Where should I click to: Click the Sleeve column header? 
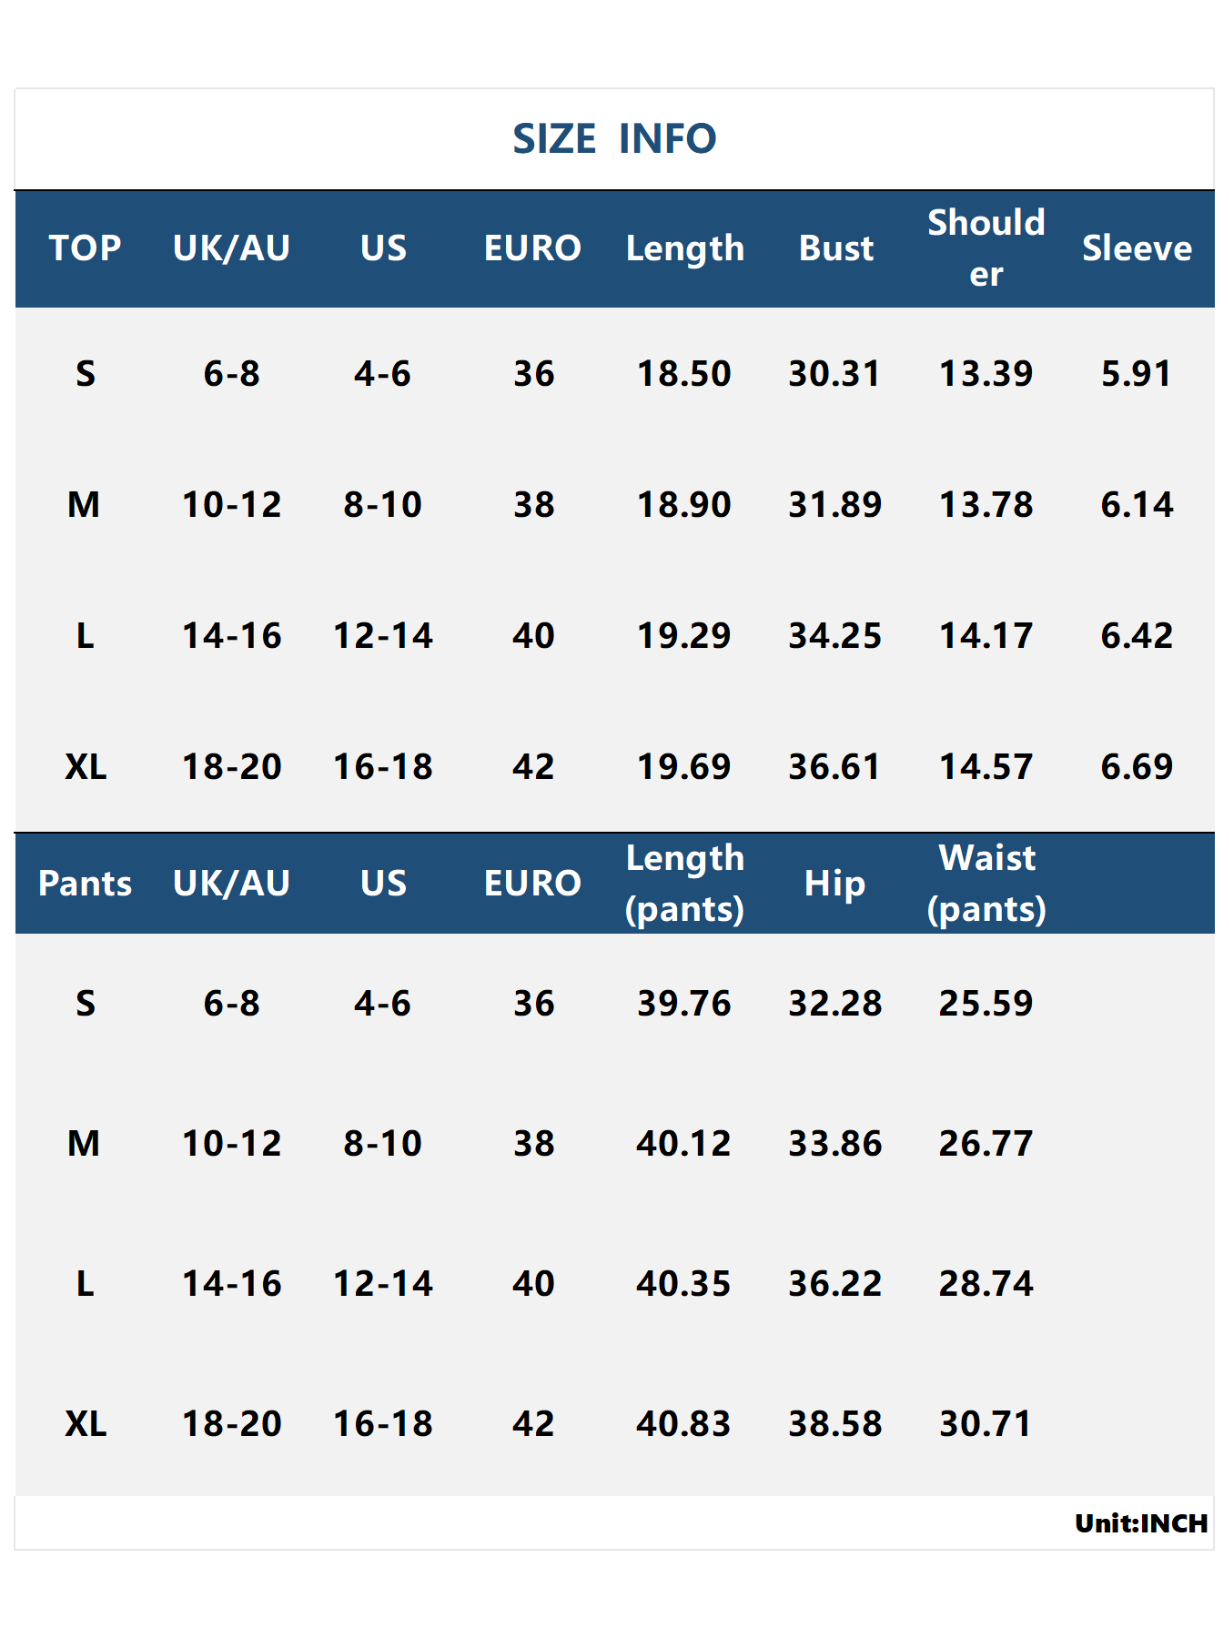pyautogui.click(x=1136, y=248)
